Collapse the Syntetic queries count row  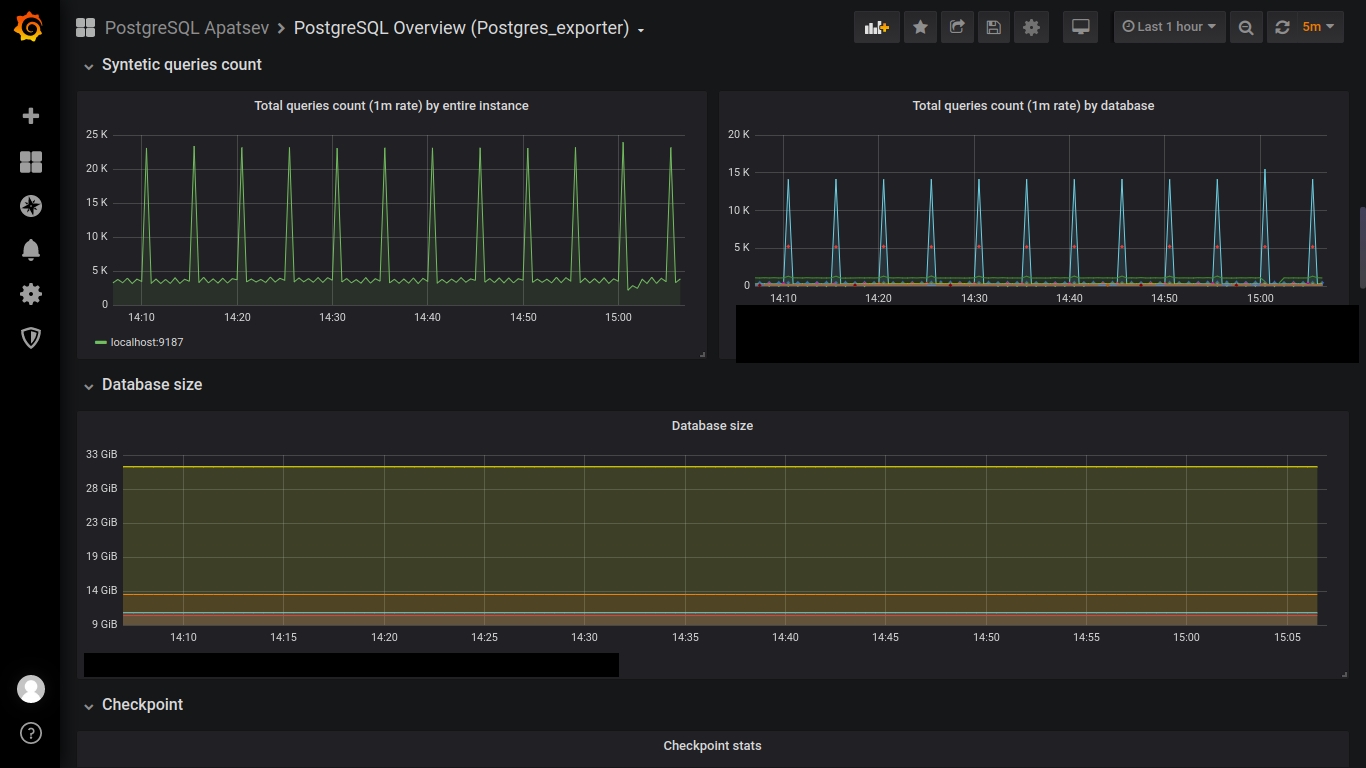click(181, 65)
